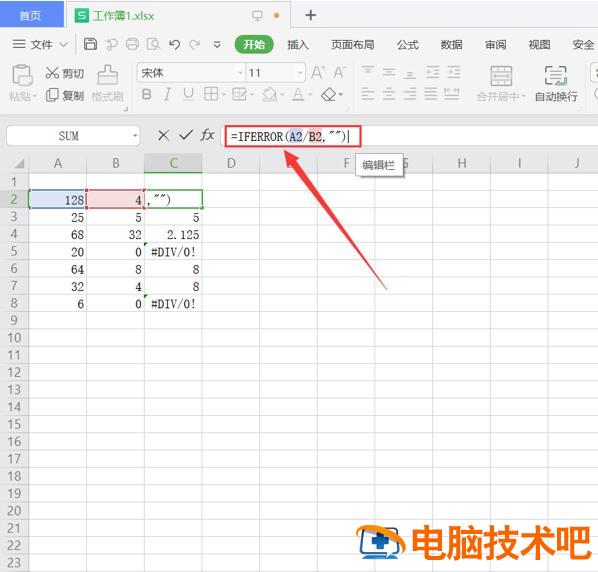Expand the Name Box SUM dropdown
The image size is (598, 572).
click(135, 136)
